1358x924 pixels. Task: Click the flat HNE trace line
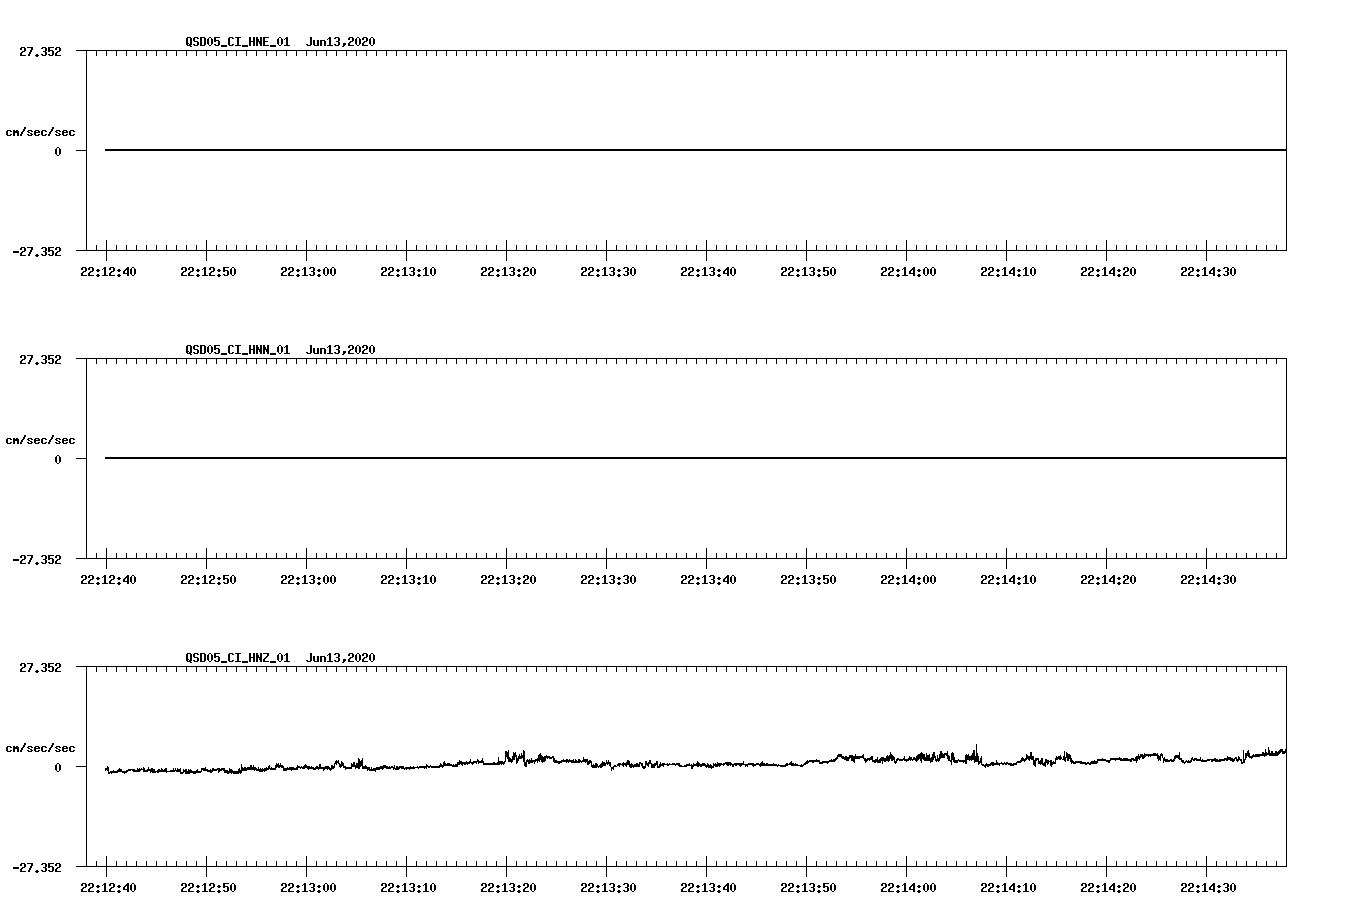696,150
